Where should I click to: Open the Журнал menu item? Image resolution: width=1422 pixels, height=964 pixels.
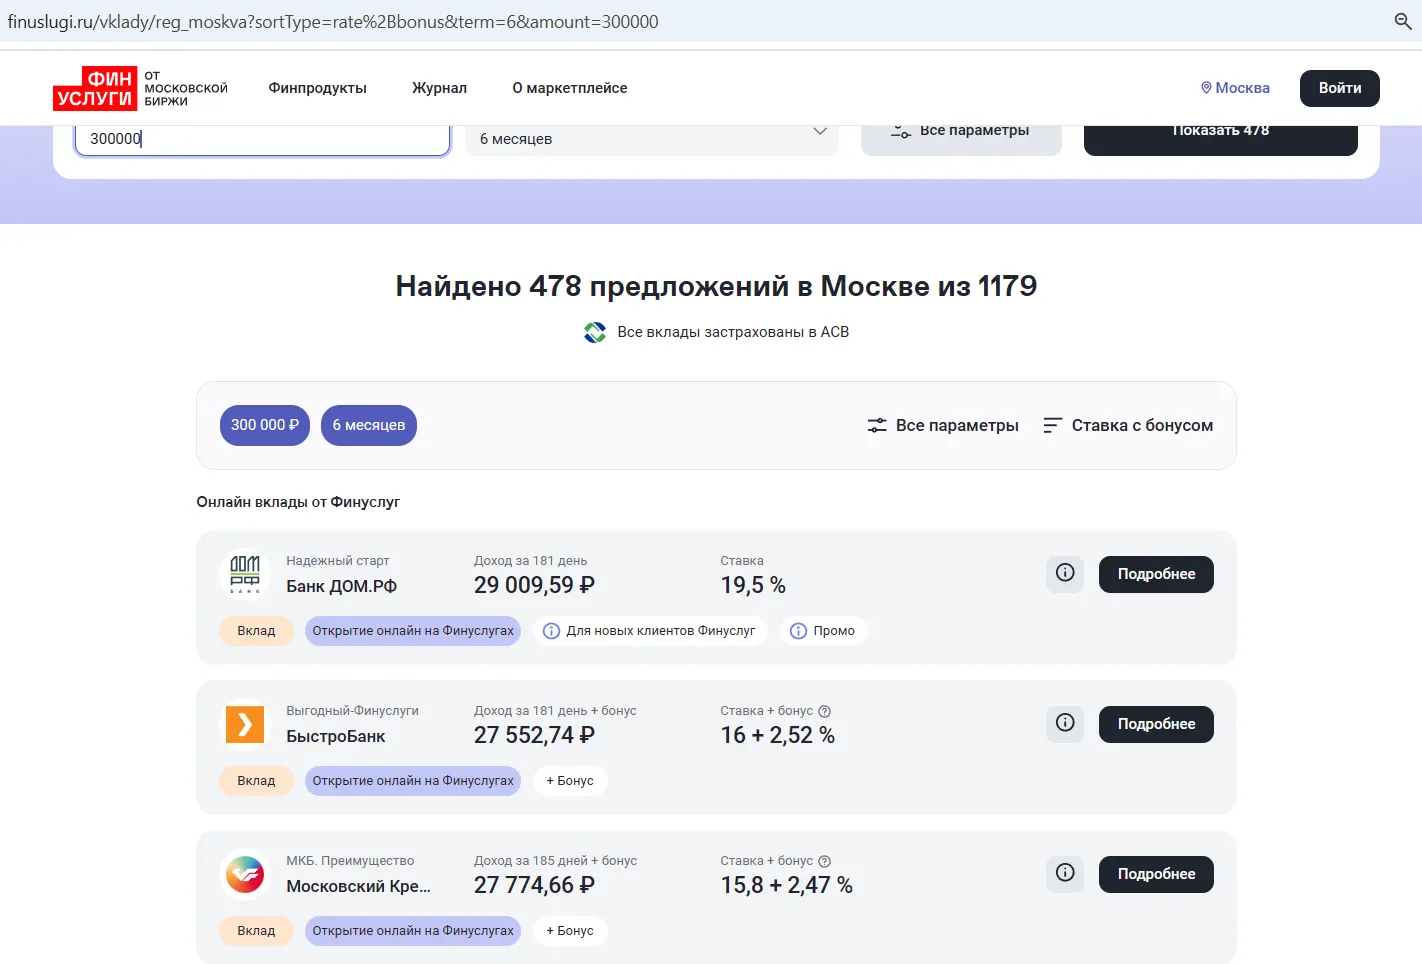[440, 88]
